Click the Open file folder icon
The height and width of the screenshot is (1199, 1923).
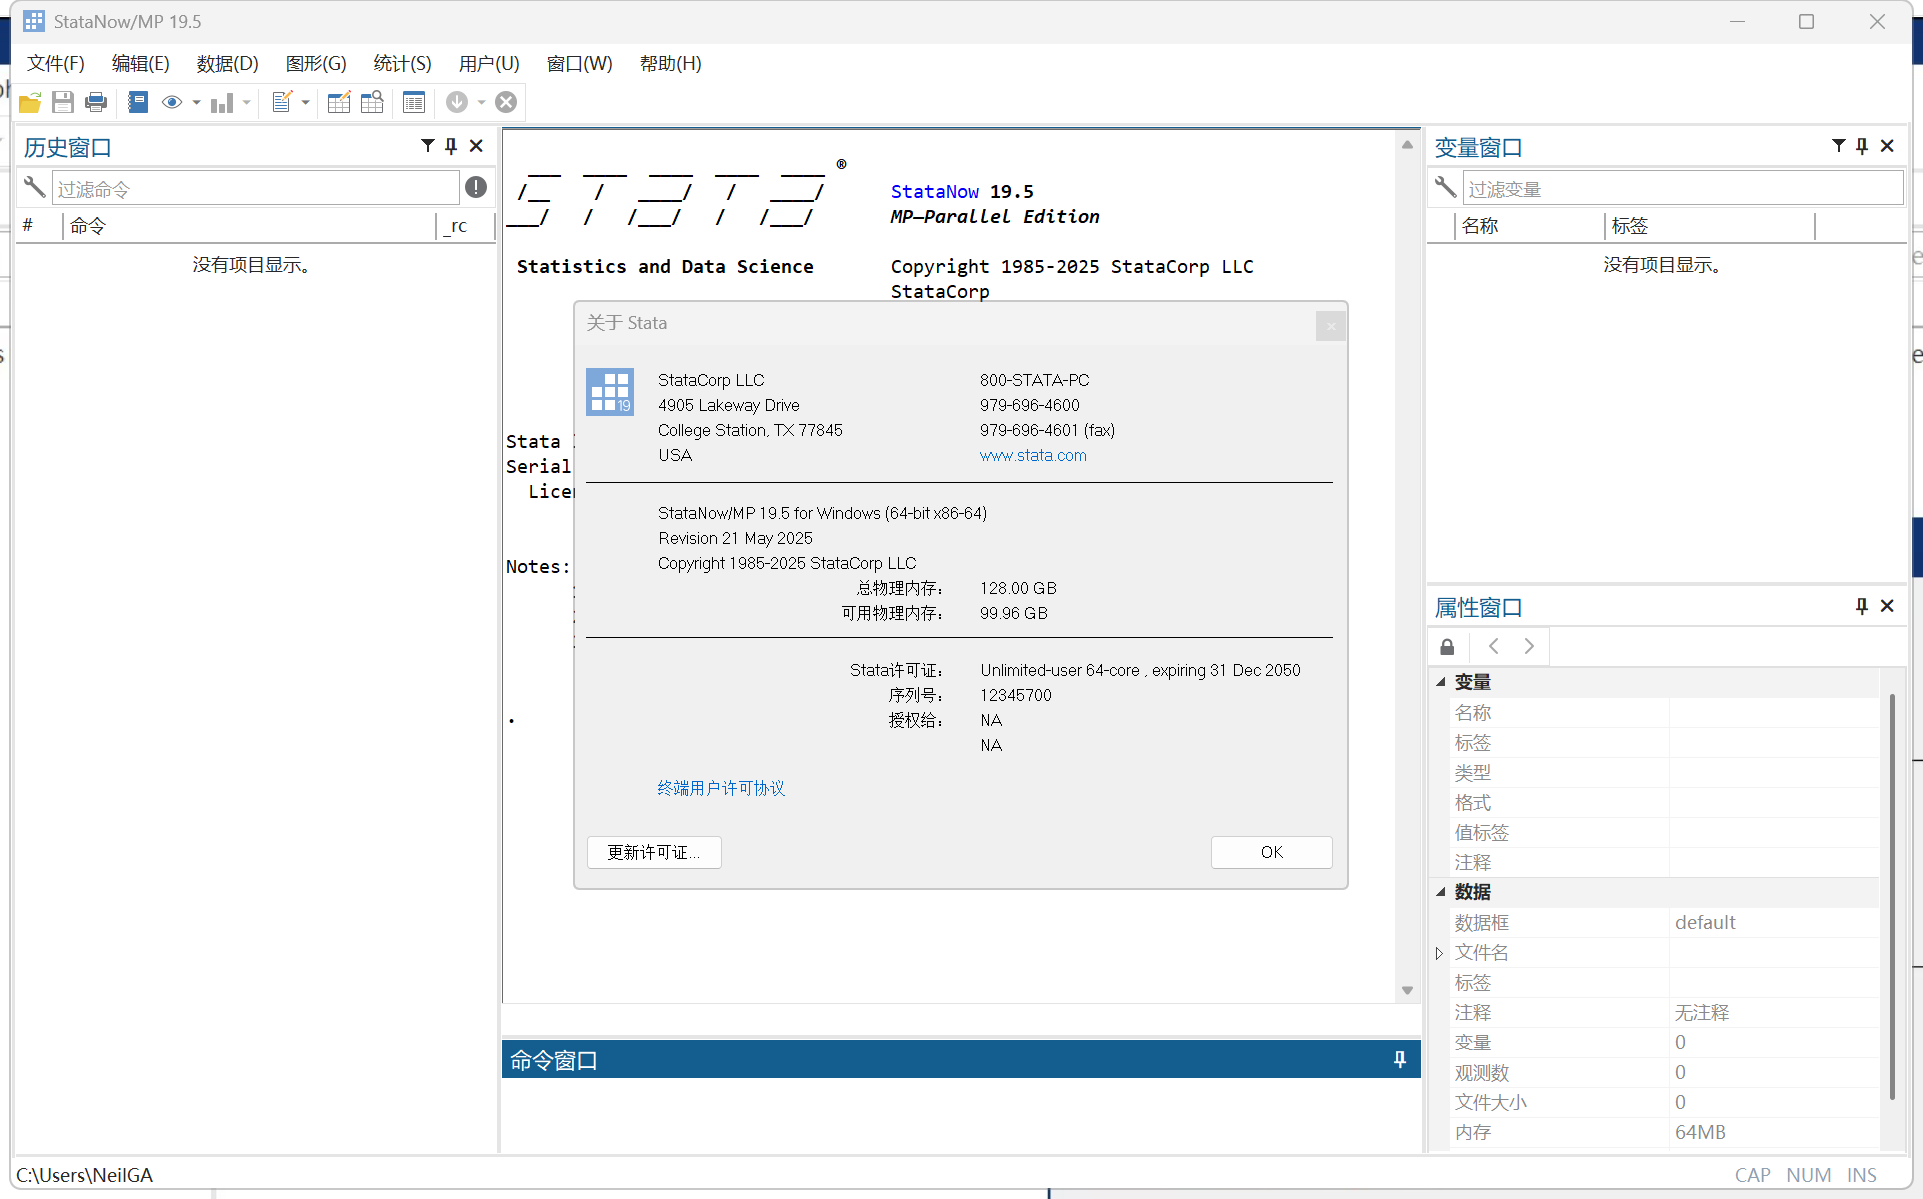[x=30, y=102]
